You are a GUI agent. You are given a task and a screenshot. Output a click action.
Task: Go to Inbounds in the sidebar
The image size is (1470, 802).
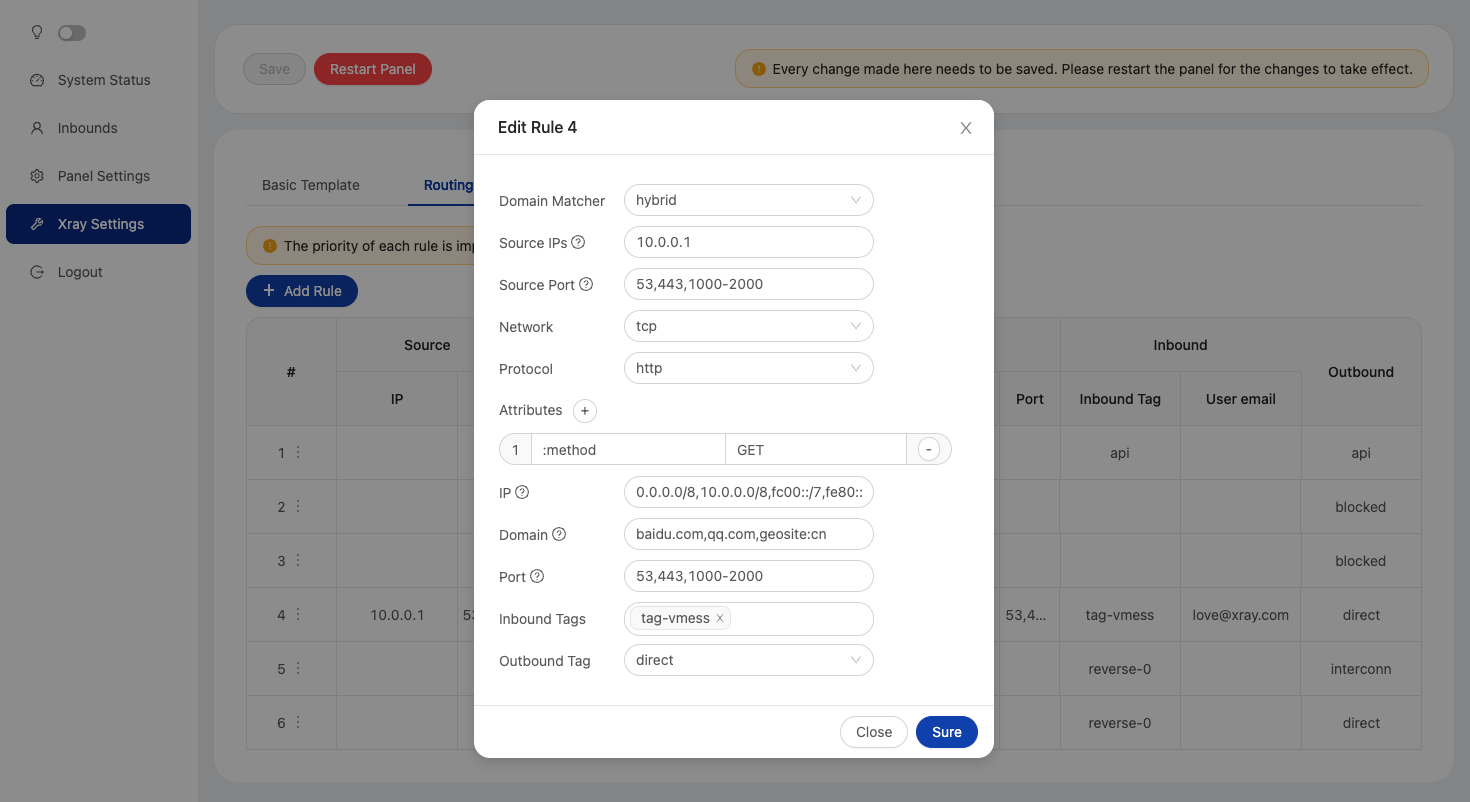(x=88, y=128)
